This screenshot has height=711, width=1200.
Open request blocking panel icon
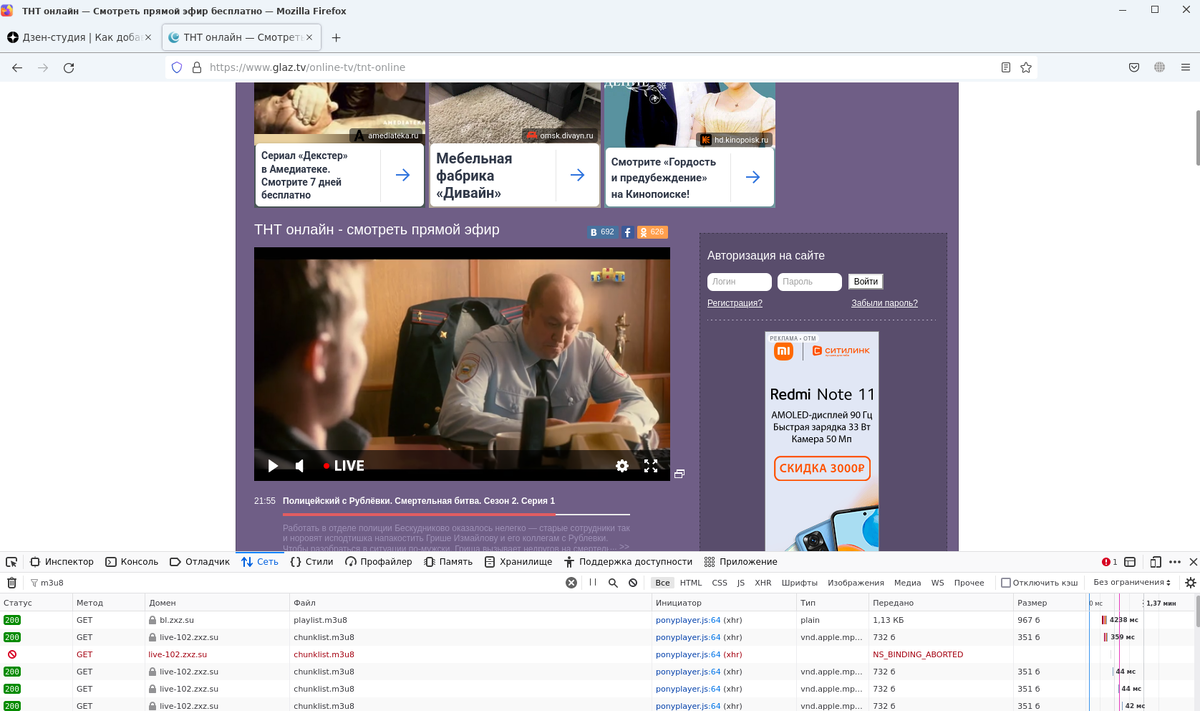click(x=633, y=582)
